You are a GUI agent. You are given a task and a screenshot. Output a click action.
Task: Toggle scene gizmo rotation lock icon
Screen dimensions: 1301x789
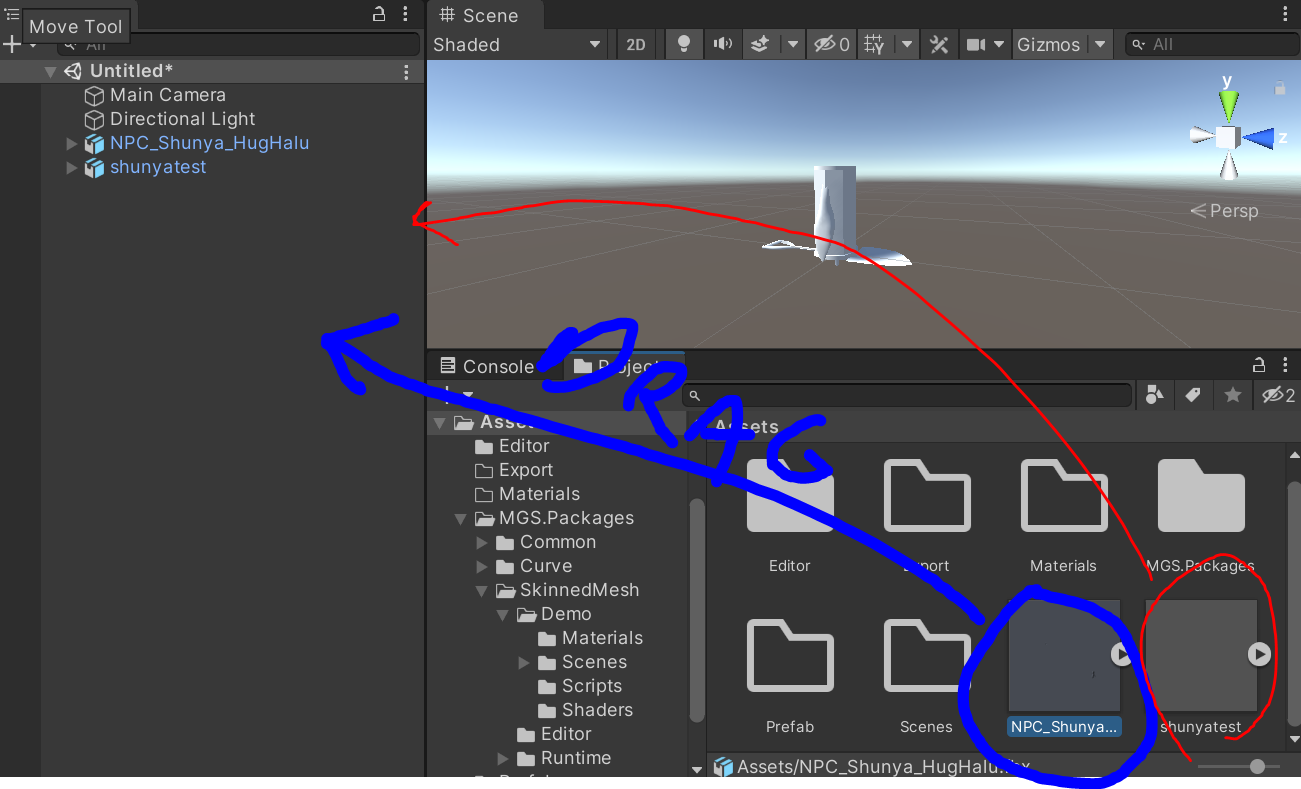coord(1280,88)
